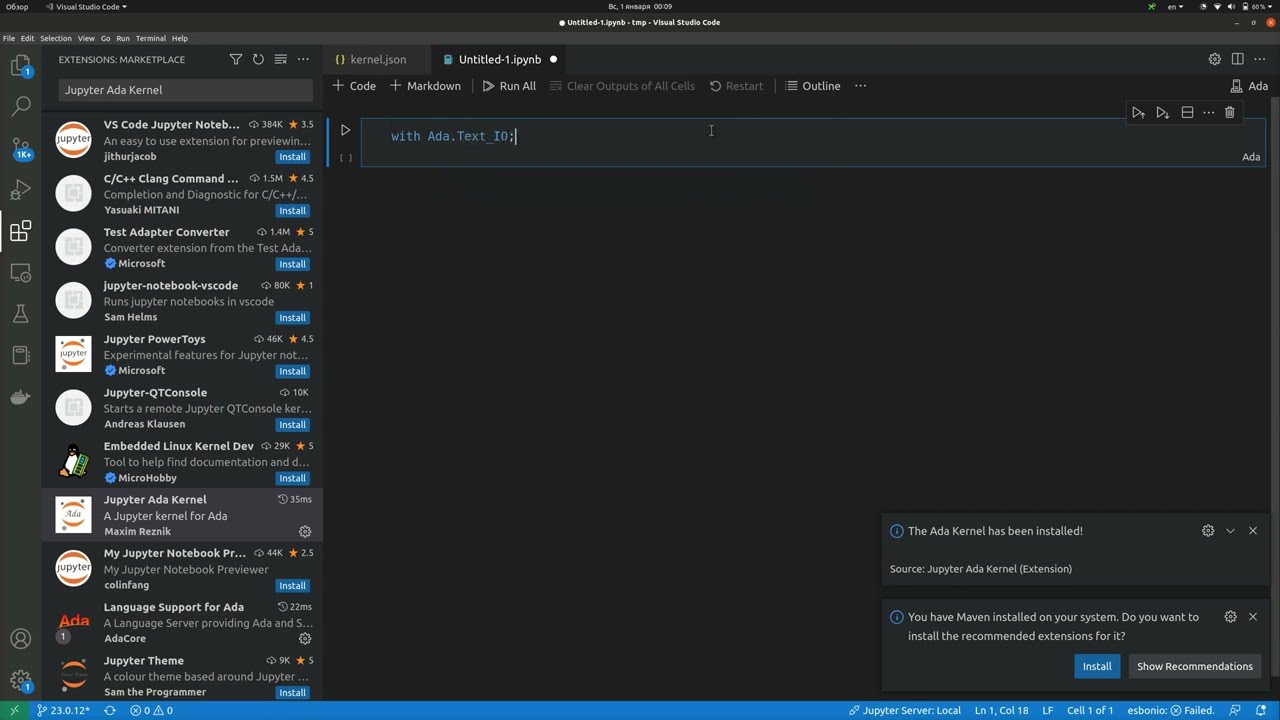Open the Manage gear in activity bar
Screen dimensions: 1280x720
pos(21,680)
